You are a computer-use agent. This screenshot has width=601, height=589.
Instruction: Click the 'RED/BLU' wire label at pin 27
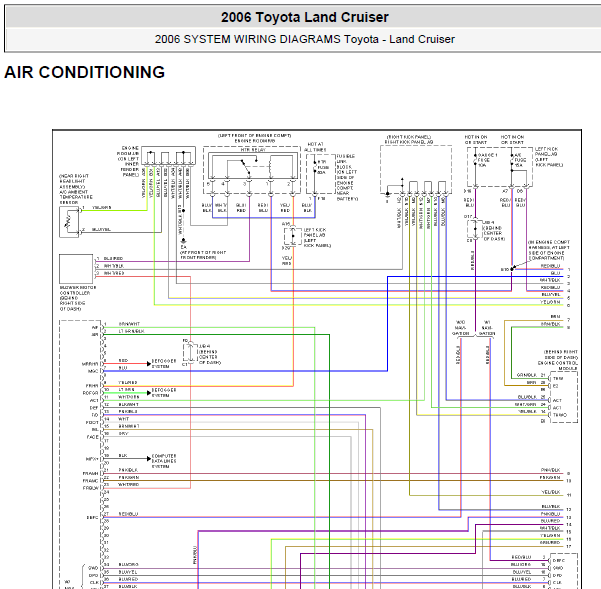tap(128, 514)
